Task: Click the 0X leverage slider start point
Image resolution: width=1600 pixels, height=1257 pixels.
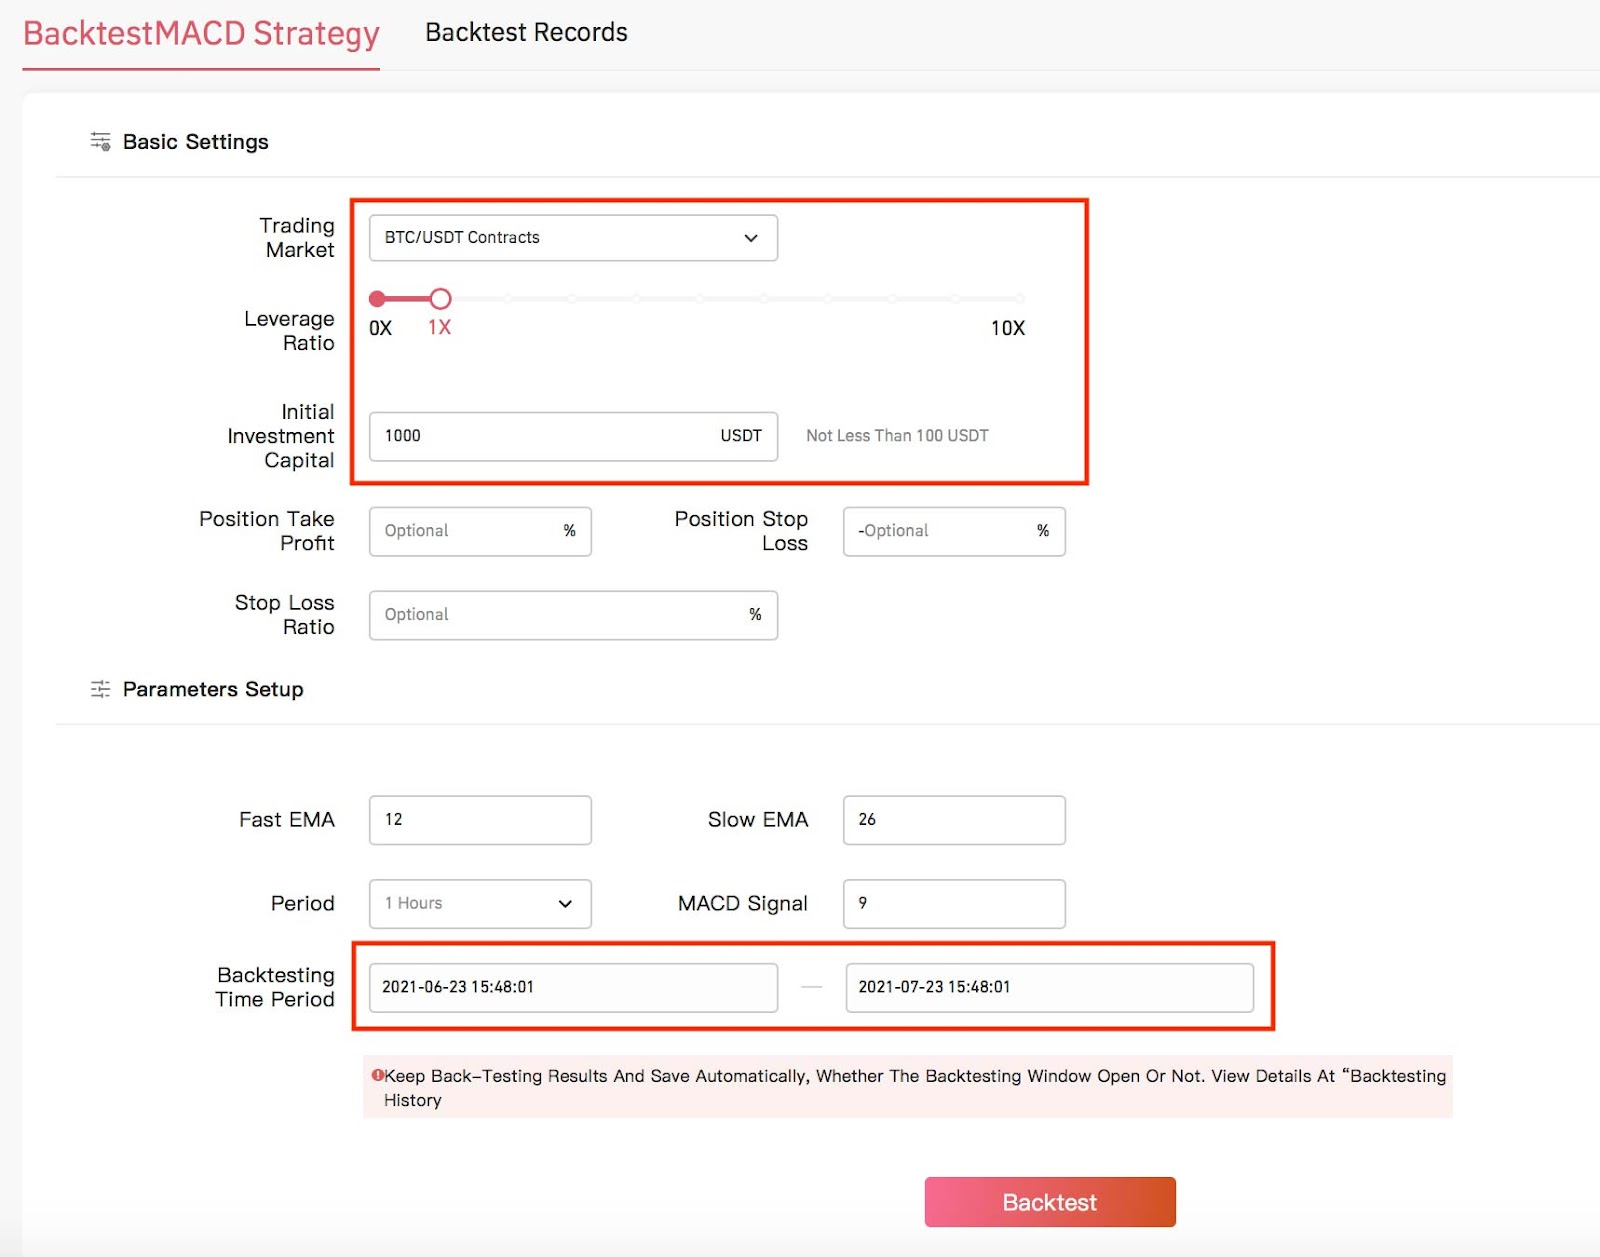Action: tap(377, 298)
